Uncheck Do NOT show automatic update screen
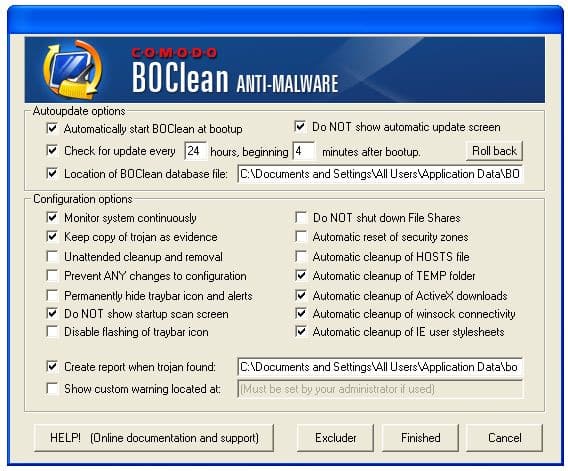568x471 pixels. click(x=300, y=126)
